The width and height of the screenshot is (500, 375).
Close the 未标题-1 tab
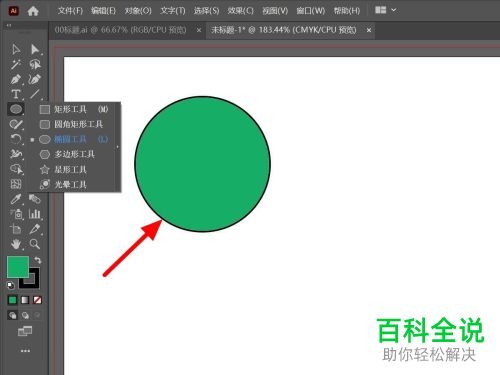(x=369, y=30)
